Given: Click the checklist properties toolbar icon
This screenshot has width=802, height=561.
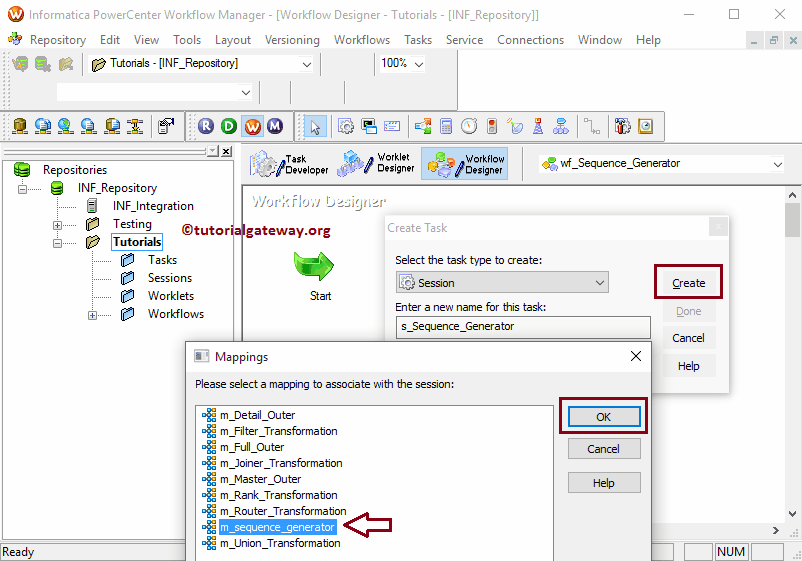Looking at the screenshot, I should click(166, 126).
